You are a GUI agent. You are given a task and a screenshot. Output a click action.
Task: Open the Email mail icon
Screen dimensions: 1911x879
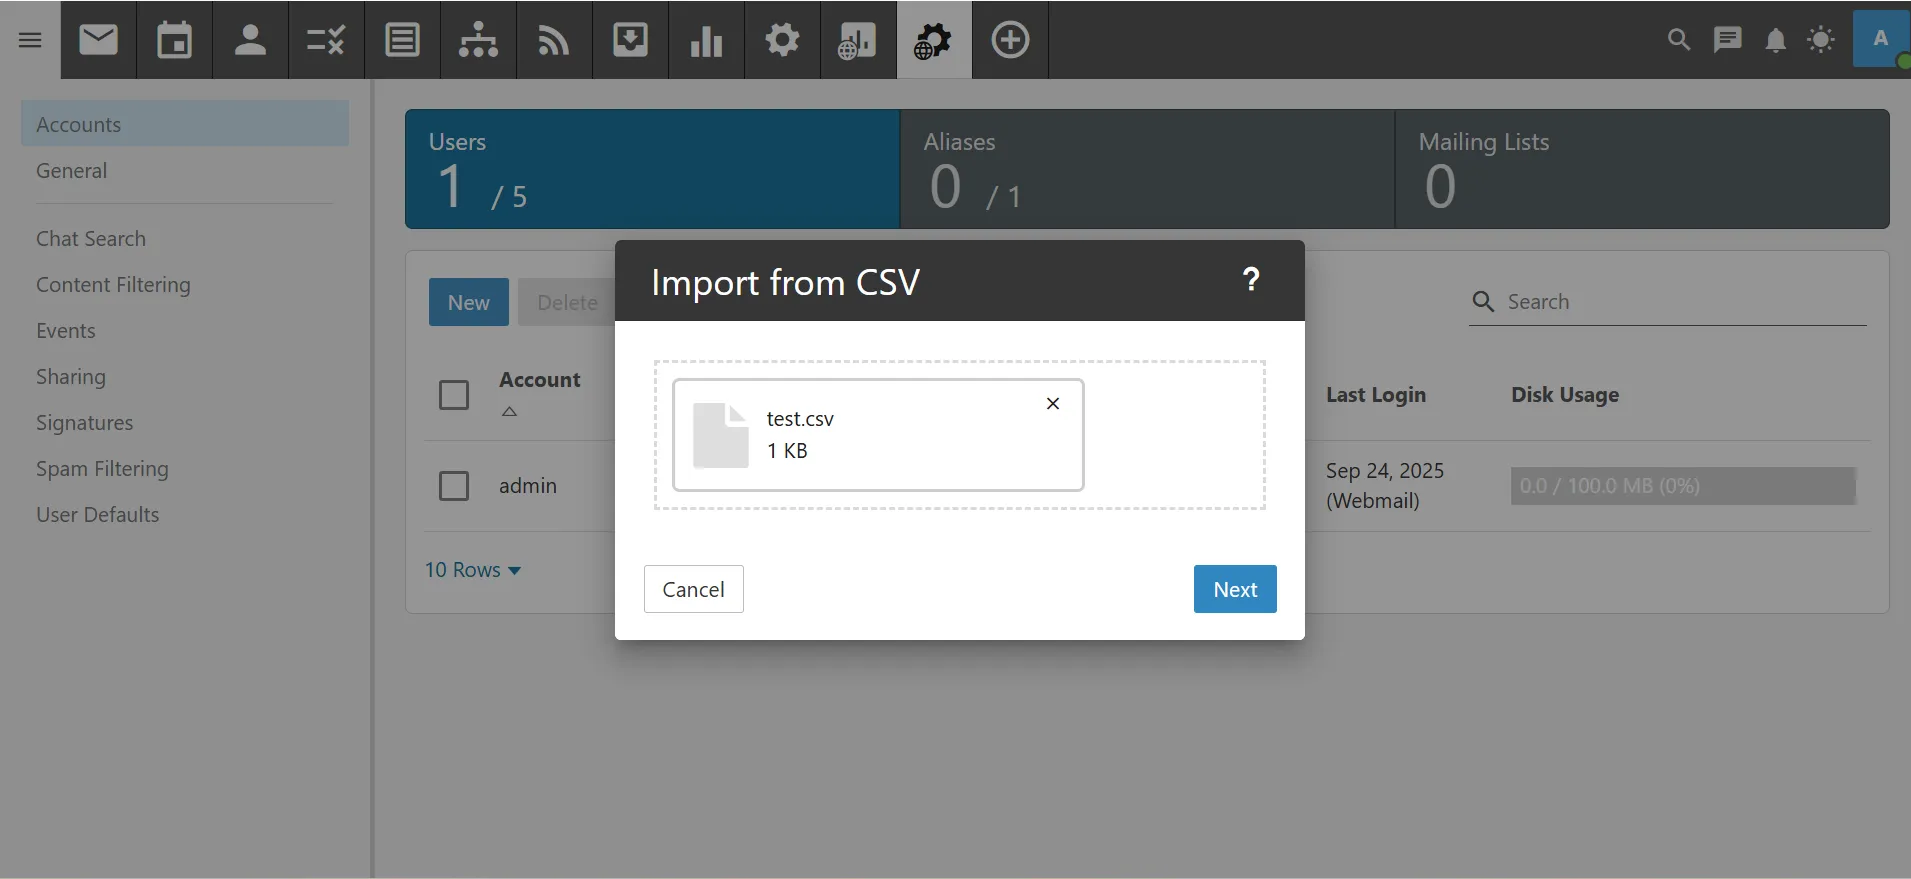98,40
